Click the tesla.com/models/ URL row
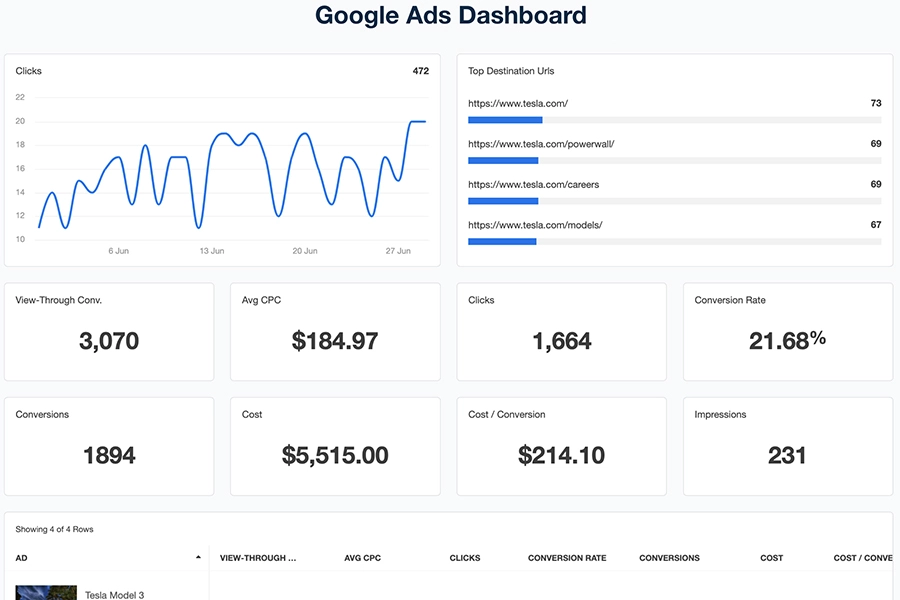This screenshot has height=600, width=900. (x=535, y=225)
